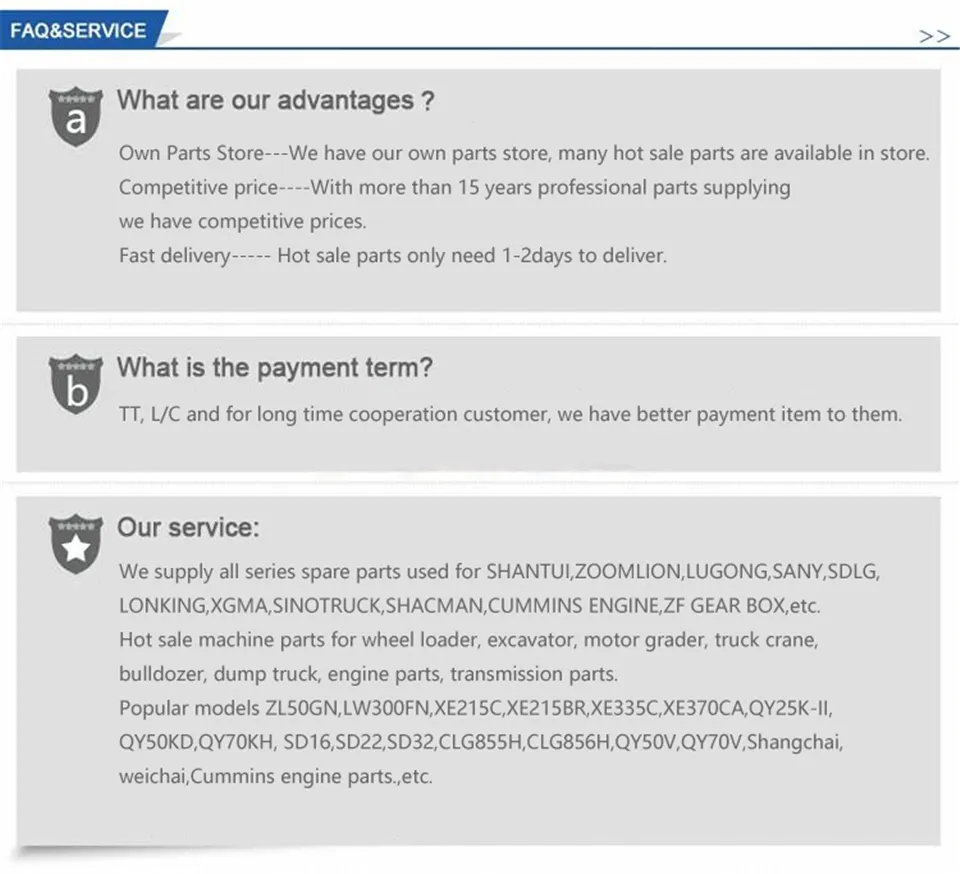
Task: Click the shield badge lettered 'a'
Action: point(75,116)
